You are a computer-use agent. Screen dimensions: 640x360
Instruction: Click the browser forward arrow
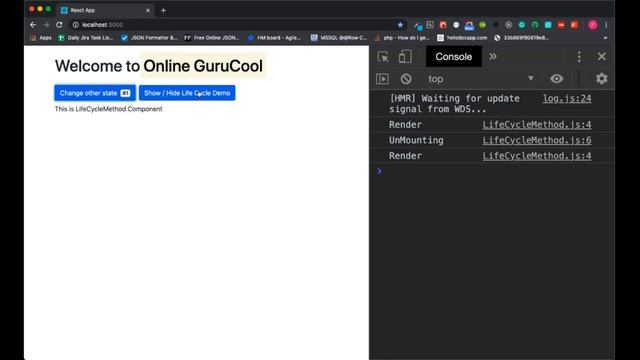pos(46,25)
